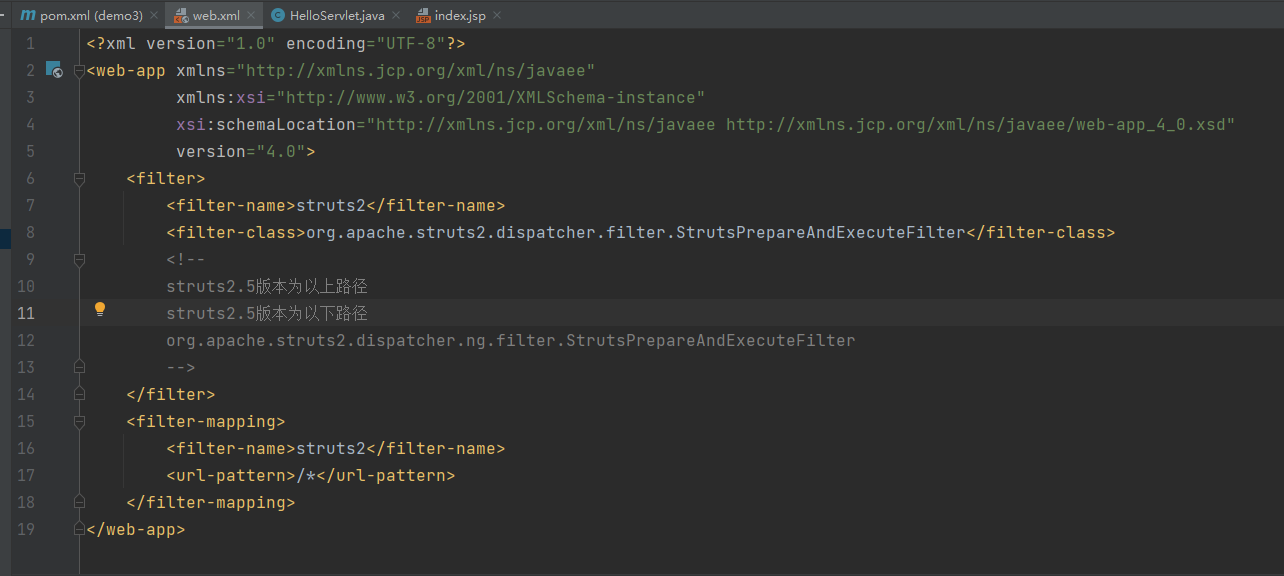This screenshot has width=1284, height=576.
Task: Click the Java class icon on HelloServlet tab
Action: (x=278, y=16)
